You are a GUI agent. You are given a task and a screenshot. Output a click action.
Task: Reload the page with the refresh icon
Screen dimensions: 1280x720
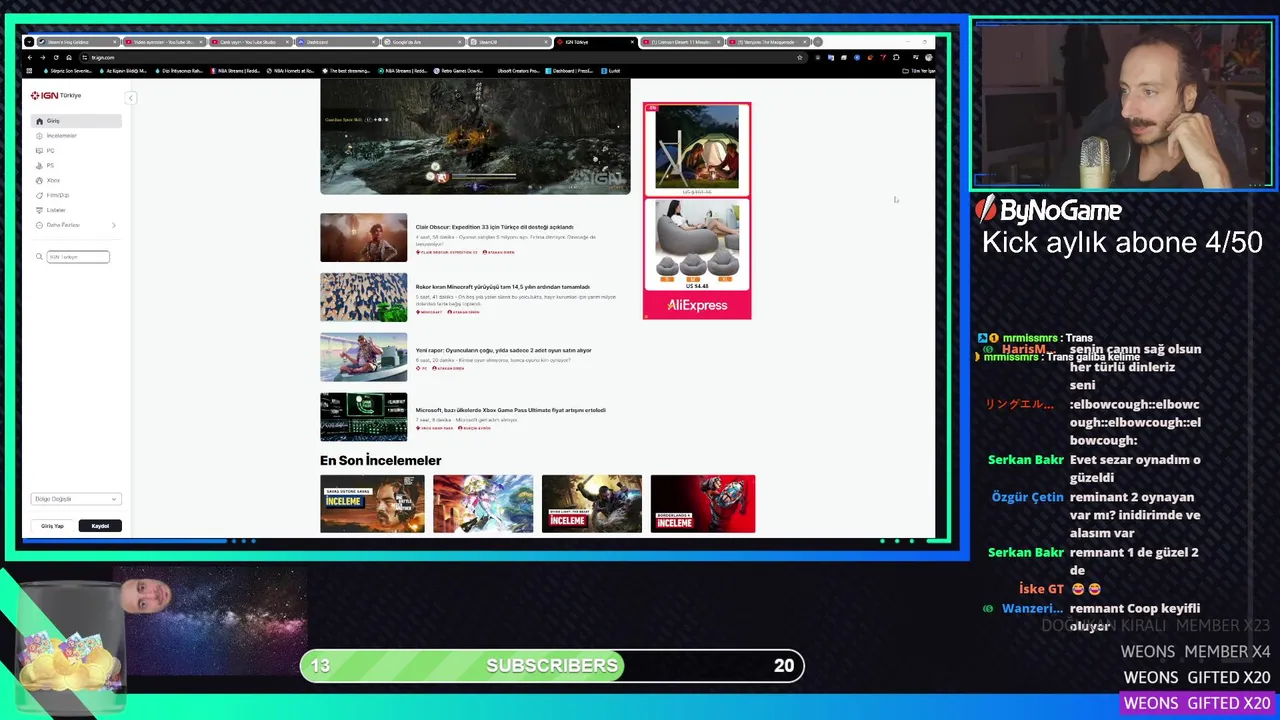pyautogui.click(x=55, y=57)
